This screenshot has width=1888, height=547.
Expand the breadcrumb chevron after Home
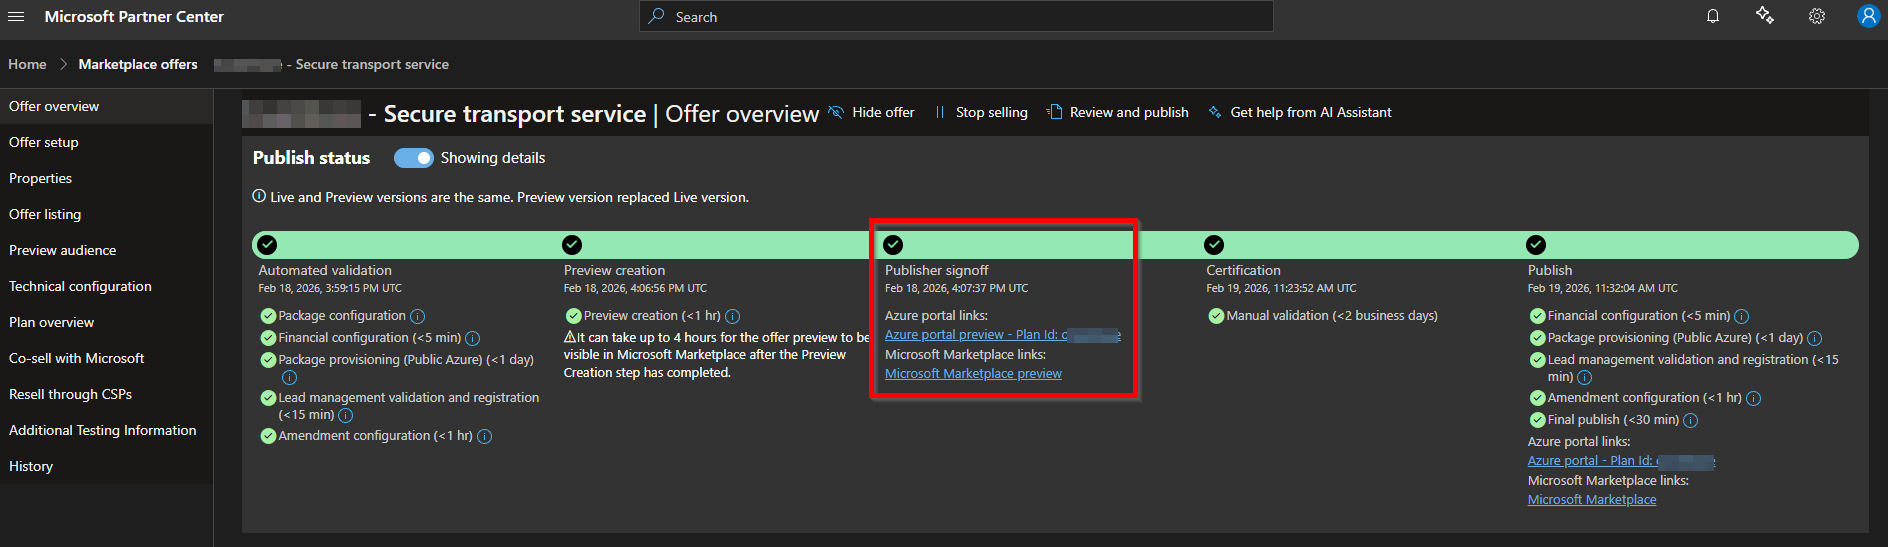pyautogui.click(x=63, y=64)
